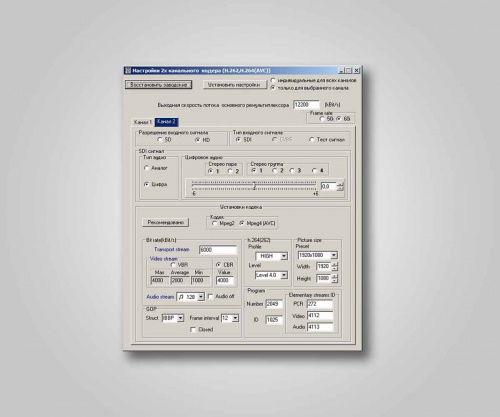Screen dimensions: 500x417
Task: Maximize the encoder settings window
Action: pos(349,70)
